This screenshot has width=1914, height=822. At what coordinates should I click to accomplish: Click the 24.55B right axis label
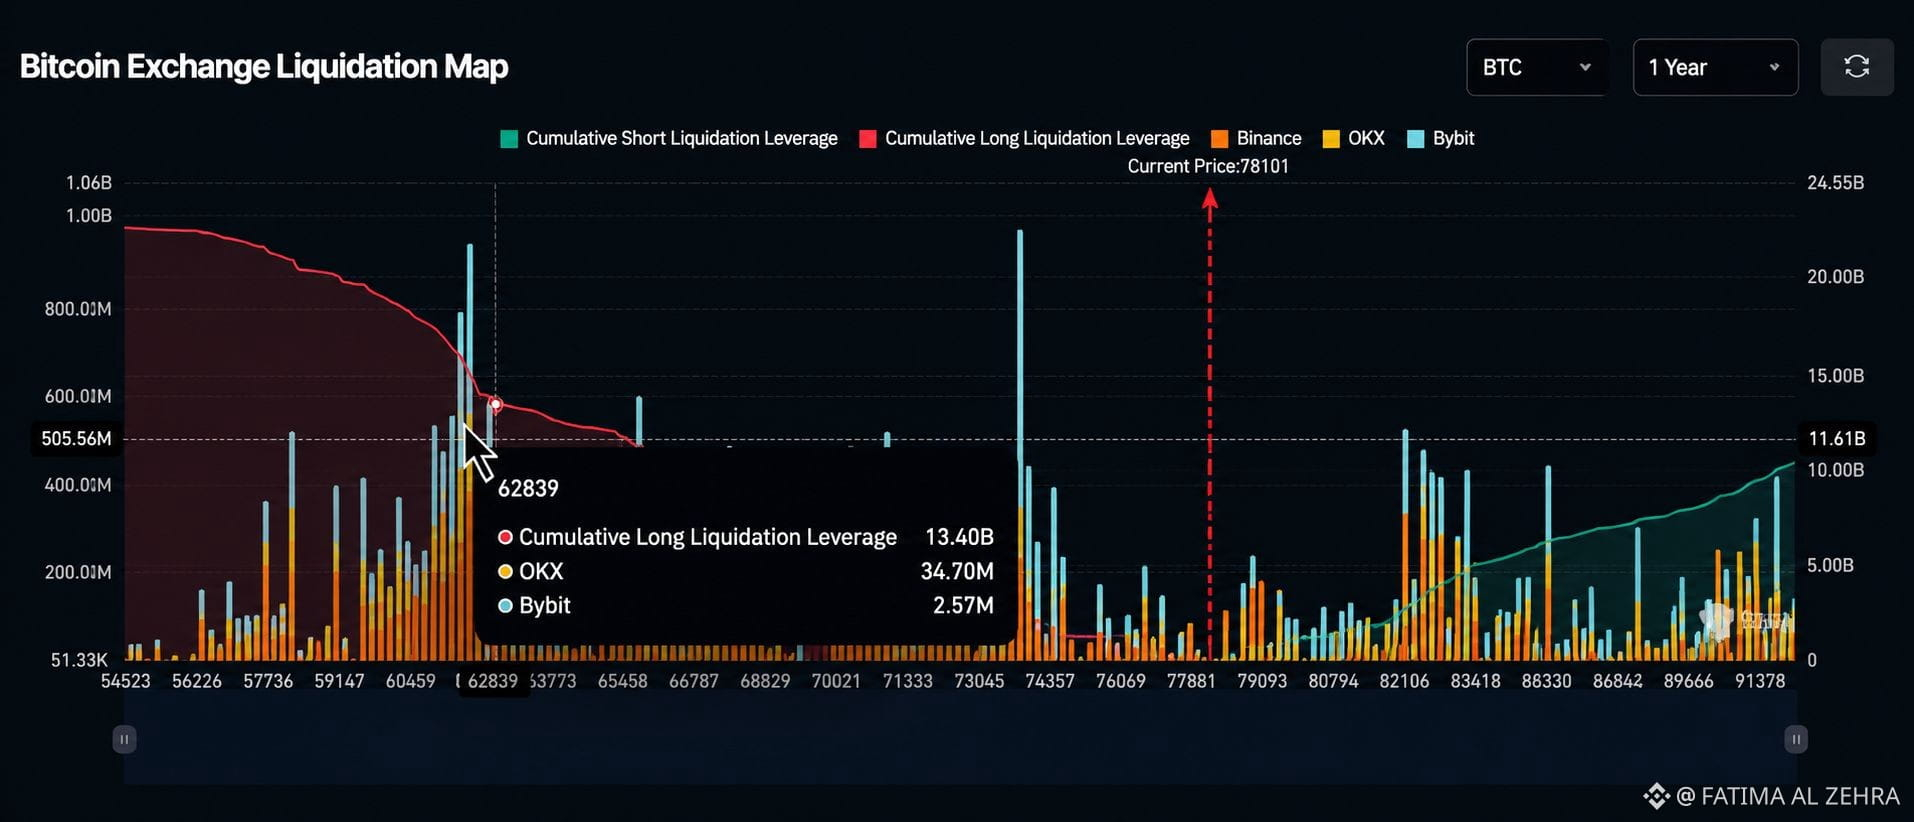point(1836,182)
